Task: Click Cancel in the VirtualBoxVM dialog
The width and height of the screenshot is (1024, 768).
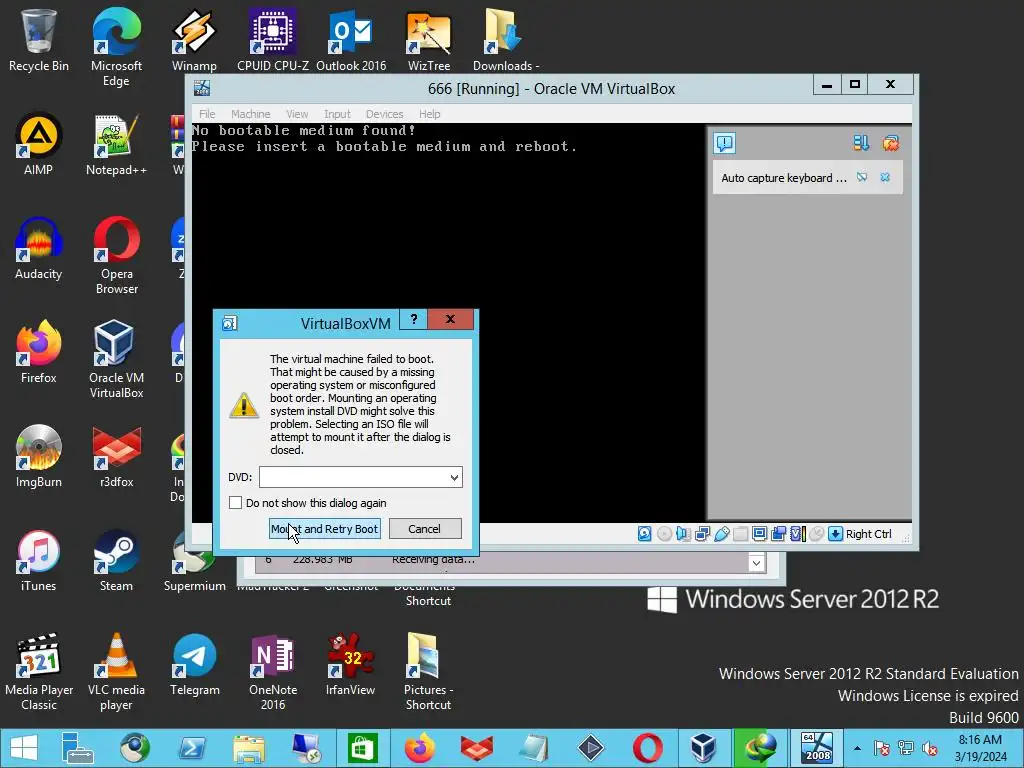Action: pyautogui.click(x=424, y=529)
